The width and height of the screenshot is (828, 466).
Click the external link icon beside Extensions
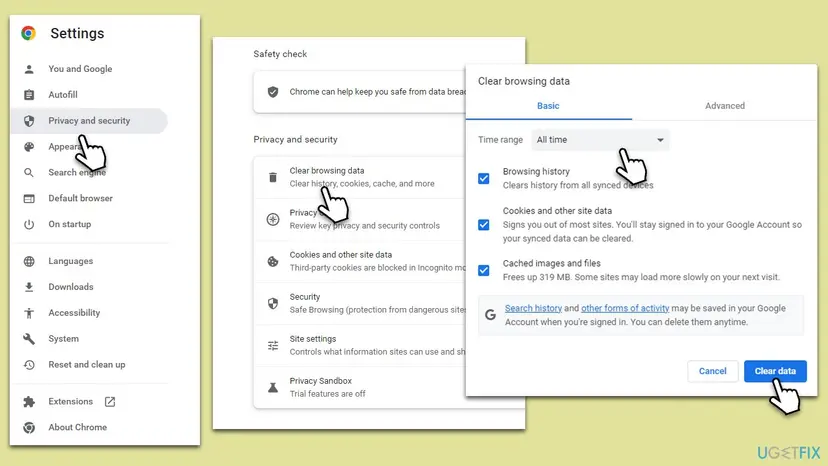tap(110, 402)
